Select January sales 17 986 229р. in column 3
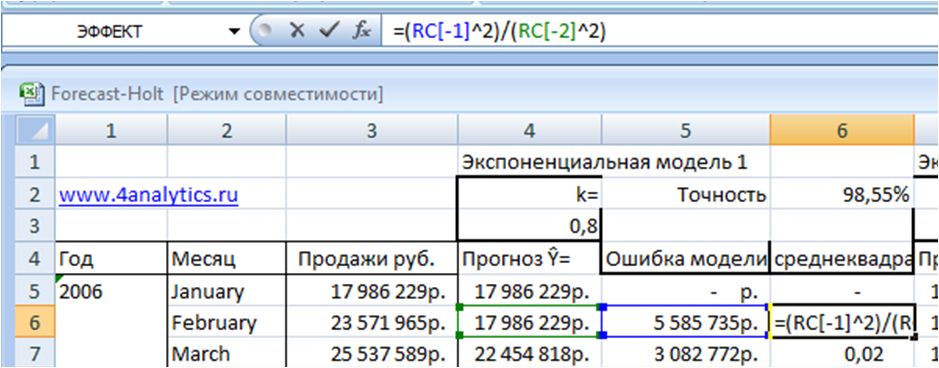 coord(372,291)
